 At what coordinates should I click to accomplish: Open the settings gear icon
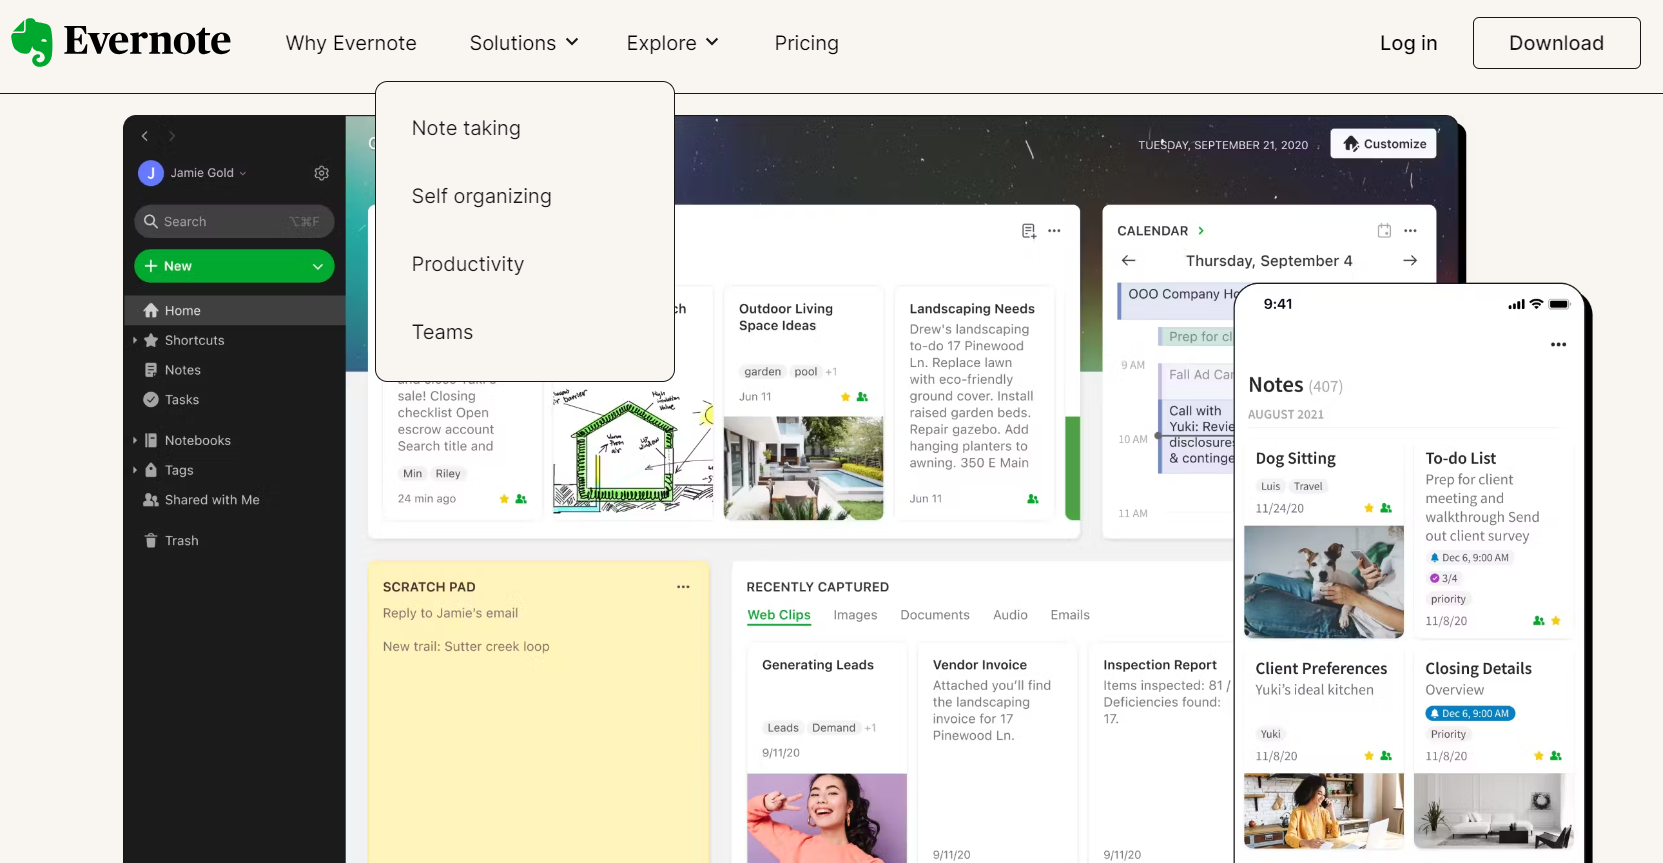321,173
